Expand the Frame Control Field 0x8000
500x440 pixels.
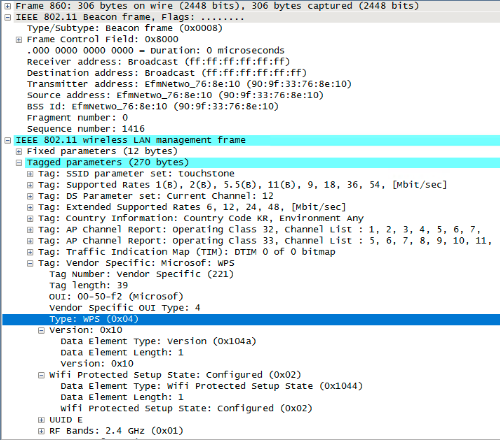coord(19,40)
